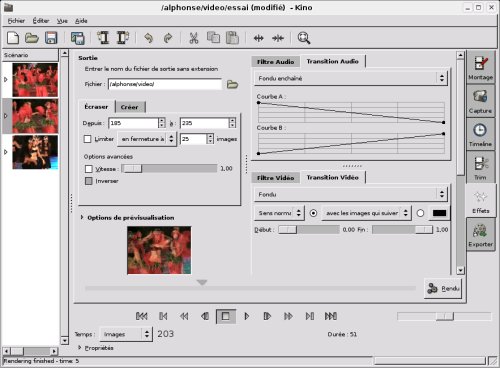Open the Sens normal direction dropdown
The image size is (500, 368).
pos(279,213)
